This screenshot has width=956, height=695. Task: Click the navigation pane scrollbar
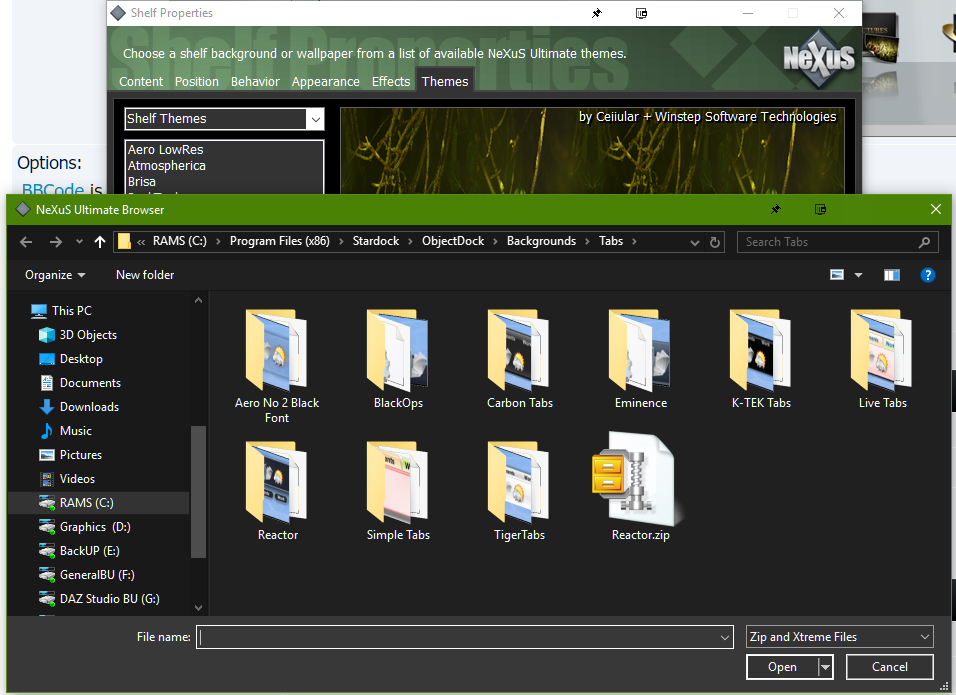click(198, 490)
